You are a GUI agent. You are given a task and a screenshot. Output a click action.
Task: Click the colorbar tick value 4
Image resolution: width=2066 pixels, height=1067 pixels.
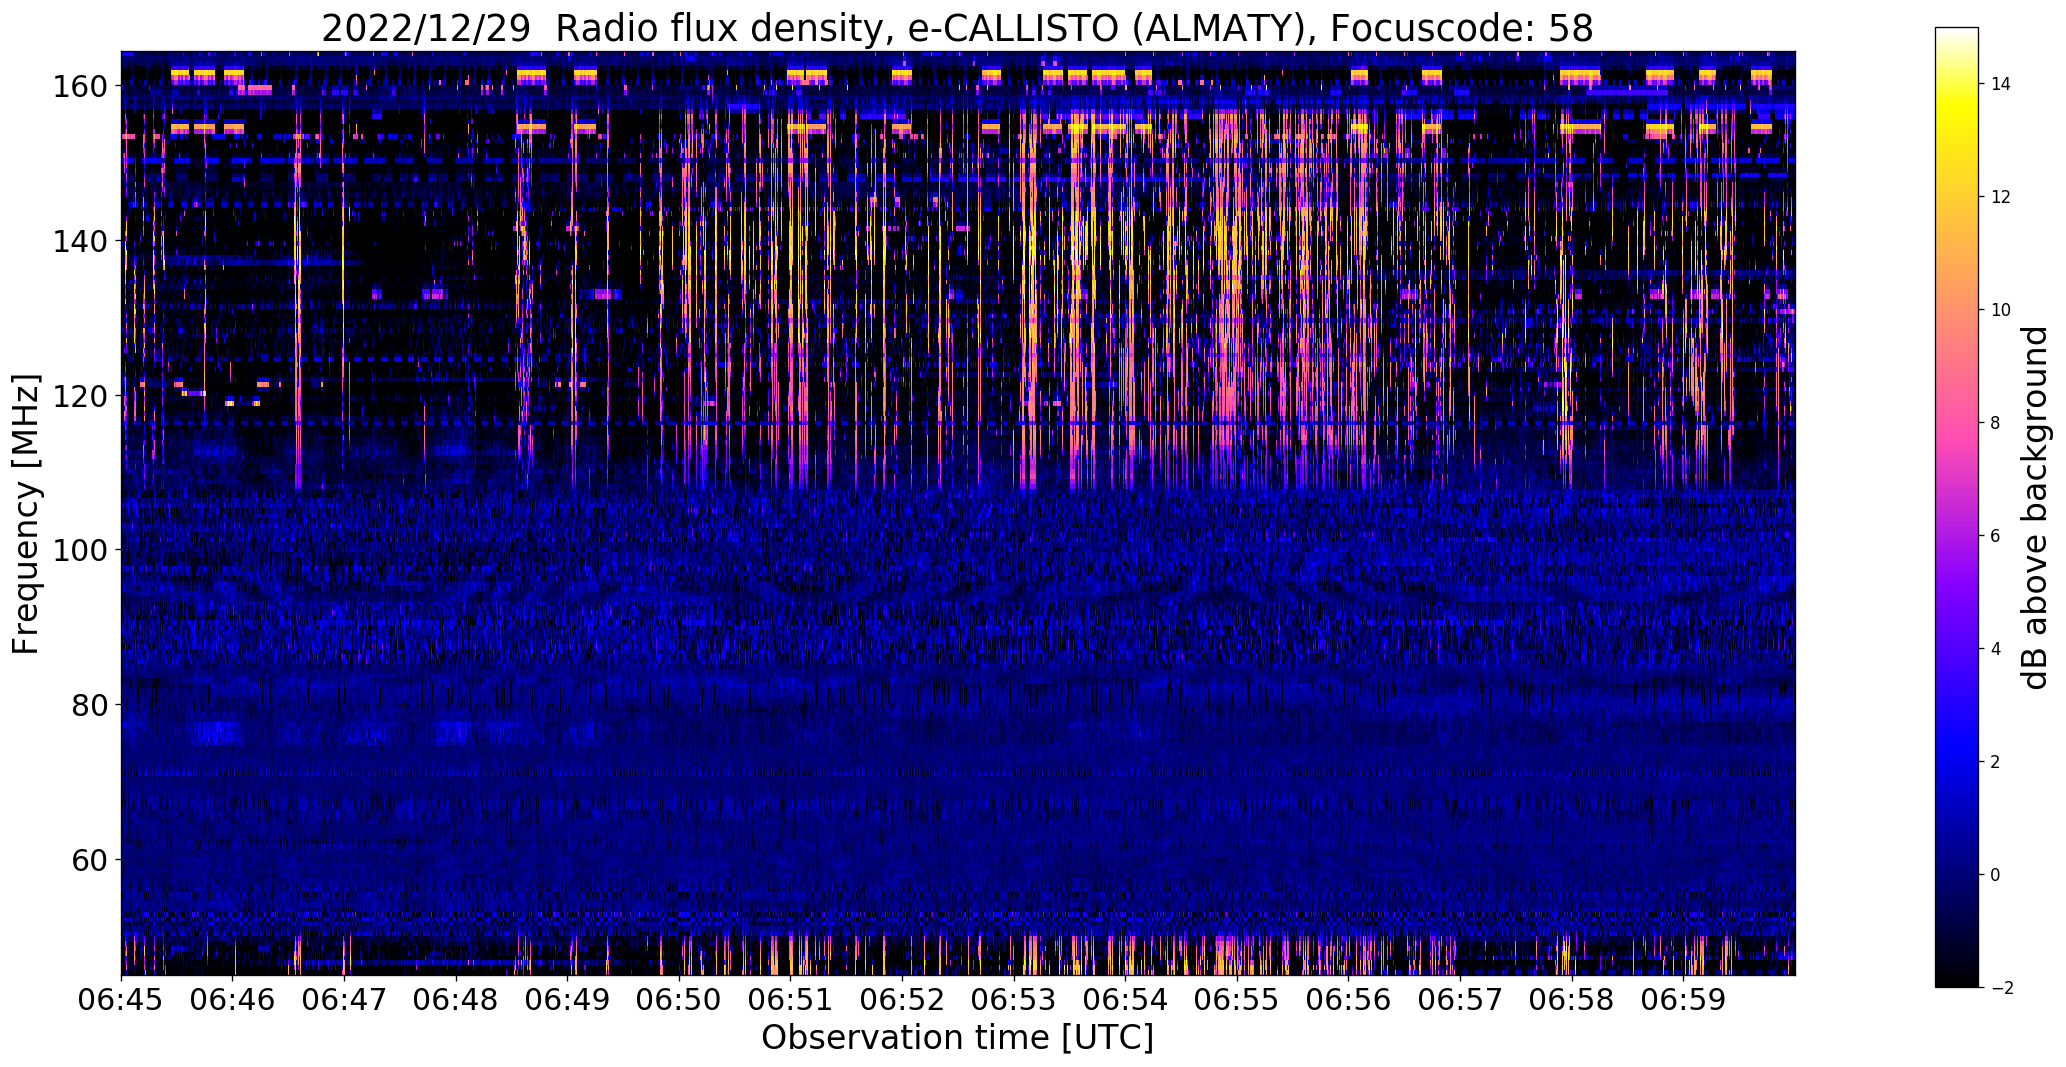1996,649
